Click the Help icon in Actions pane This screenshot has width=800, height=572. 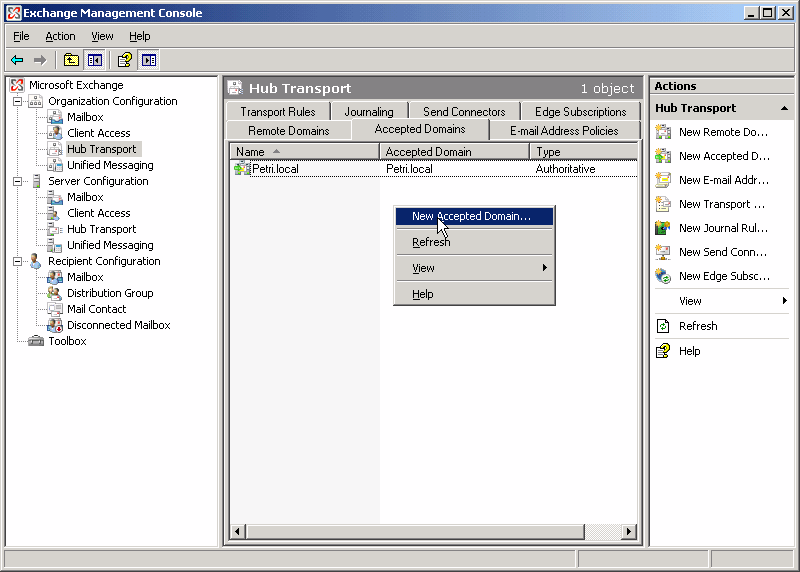[x=663, y=351]
